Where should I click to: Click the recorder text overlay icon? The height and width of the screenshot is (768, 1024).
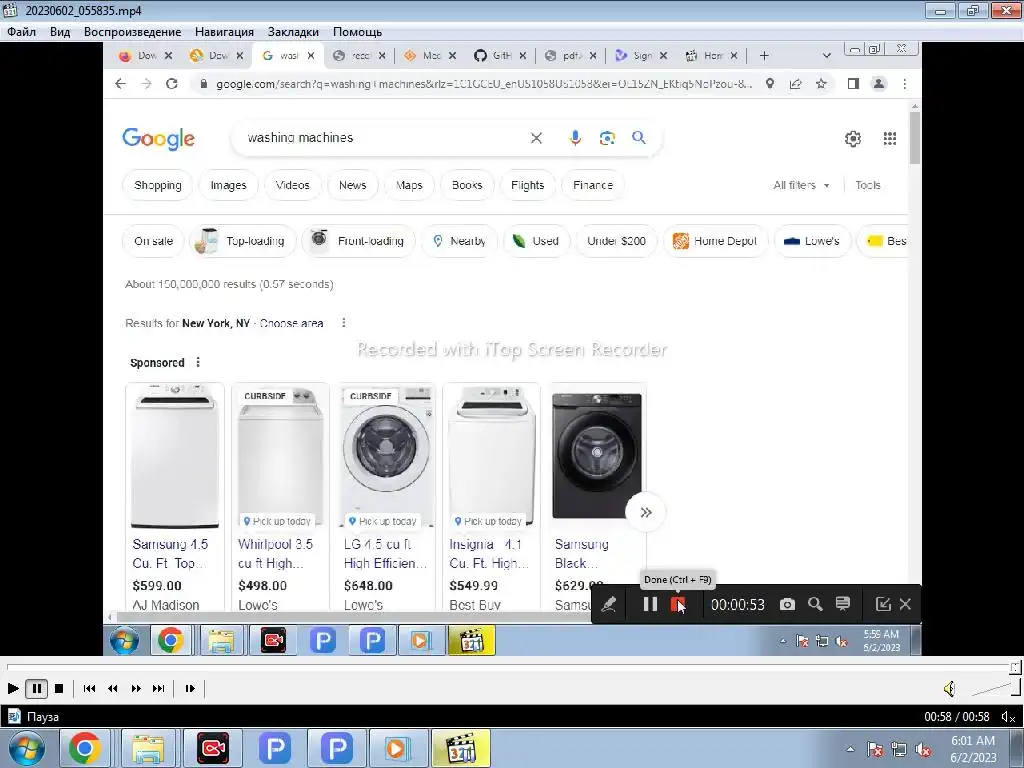(843, 604)
